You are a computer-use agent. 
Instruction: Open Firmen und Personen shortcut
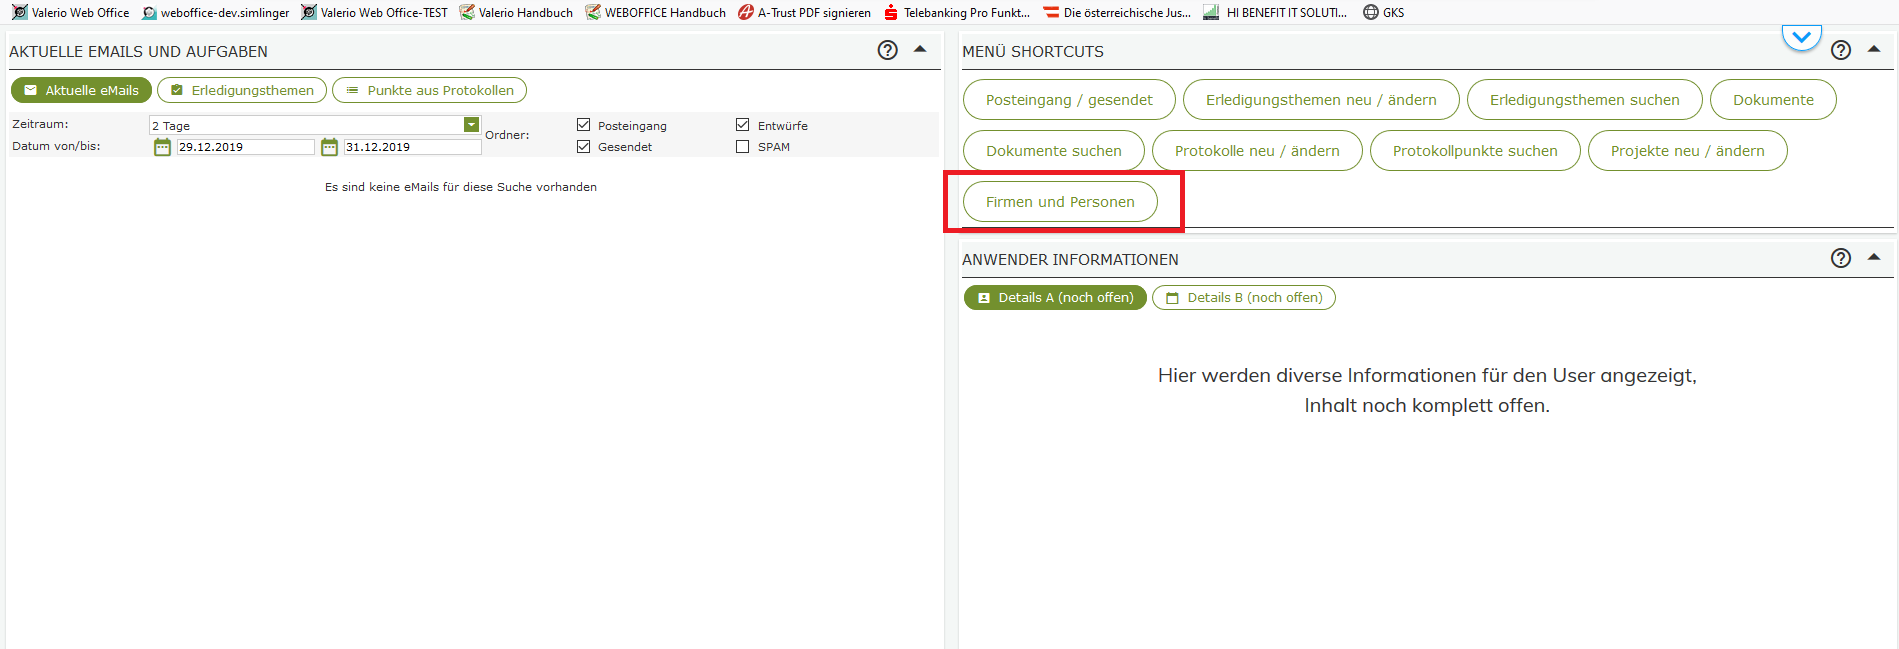[1060, 202]
